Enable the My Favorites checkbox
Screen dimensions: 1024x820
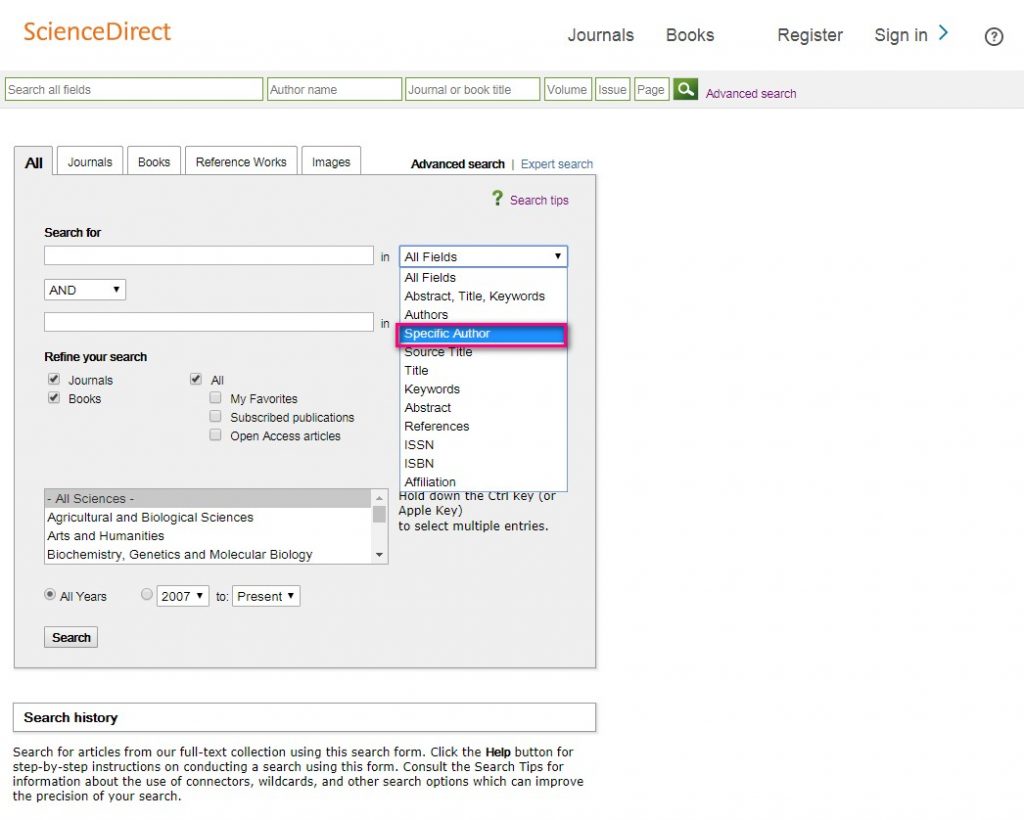(x=215, y=397)
